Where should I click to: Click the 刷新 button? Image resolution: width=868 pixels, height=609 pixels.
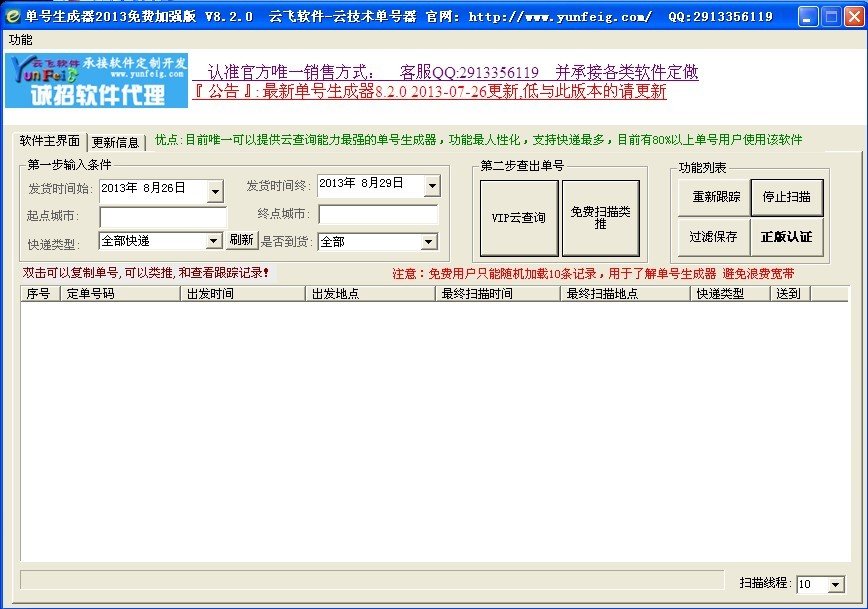pyautogui.click(x=241, y=240)
